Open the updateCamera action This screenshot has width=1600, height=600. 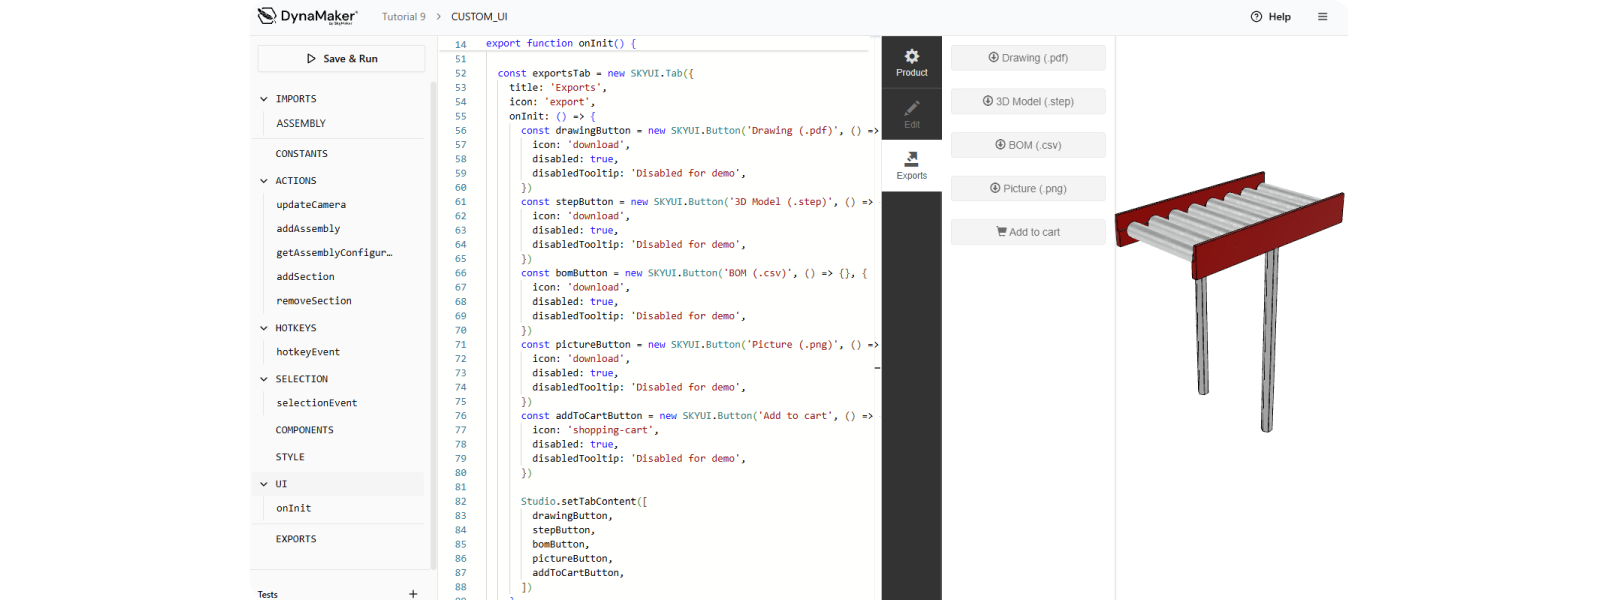[311, 205]
